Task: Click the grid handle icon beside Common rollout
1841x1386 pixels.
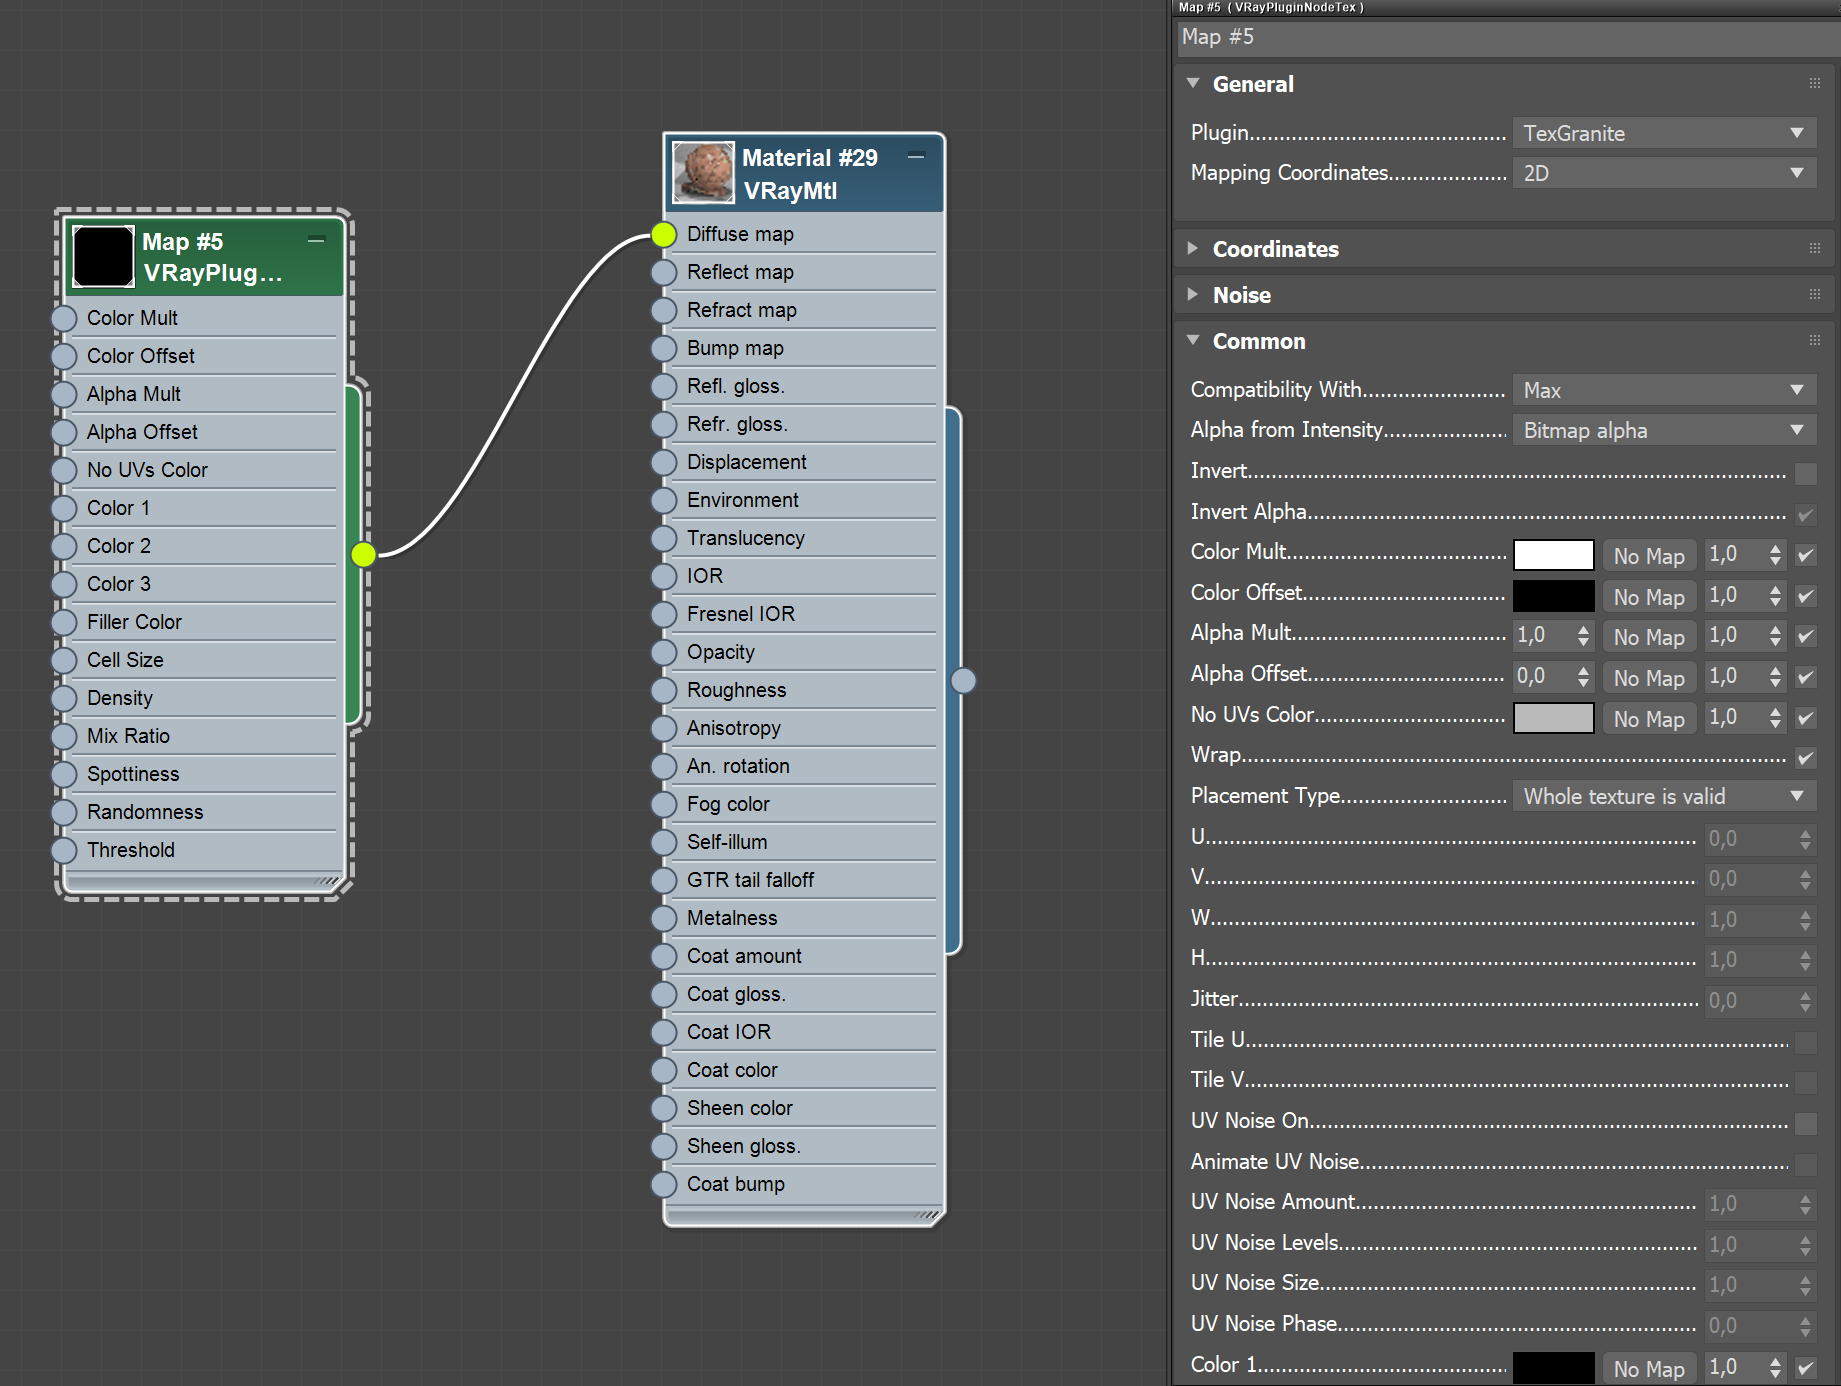Action: click(x=1813, y=340)
